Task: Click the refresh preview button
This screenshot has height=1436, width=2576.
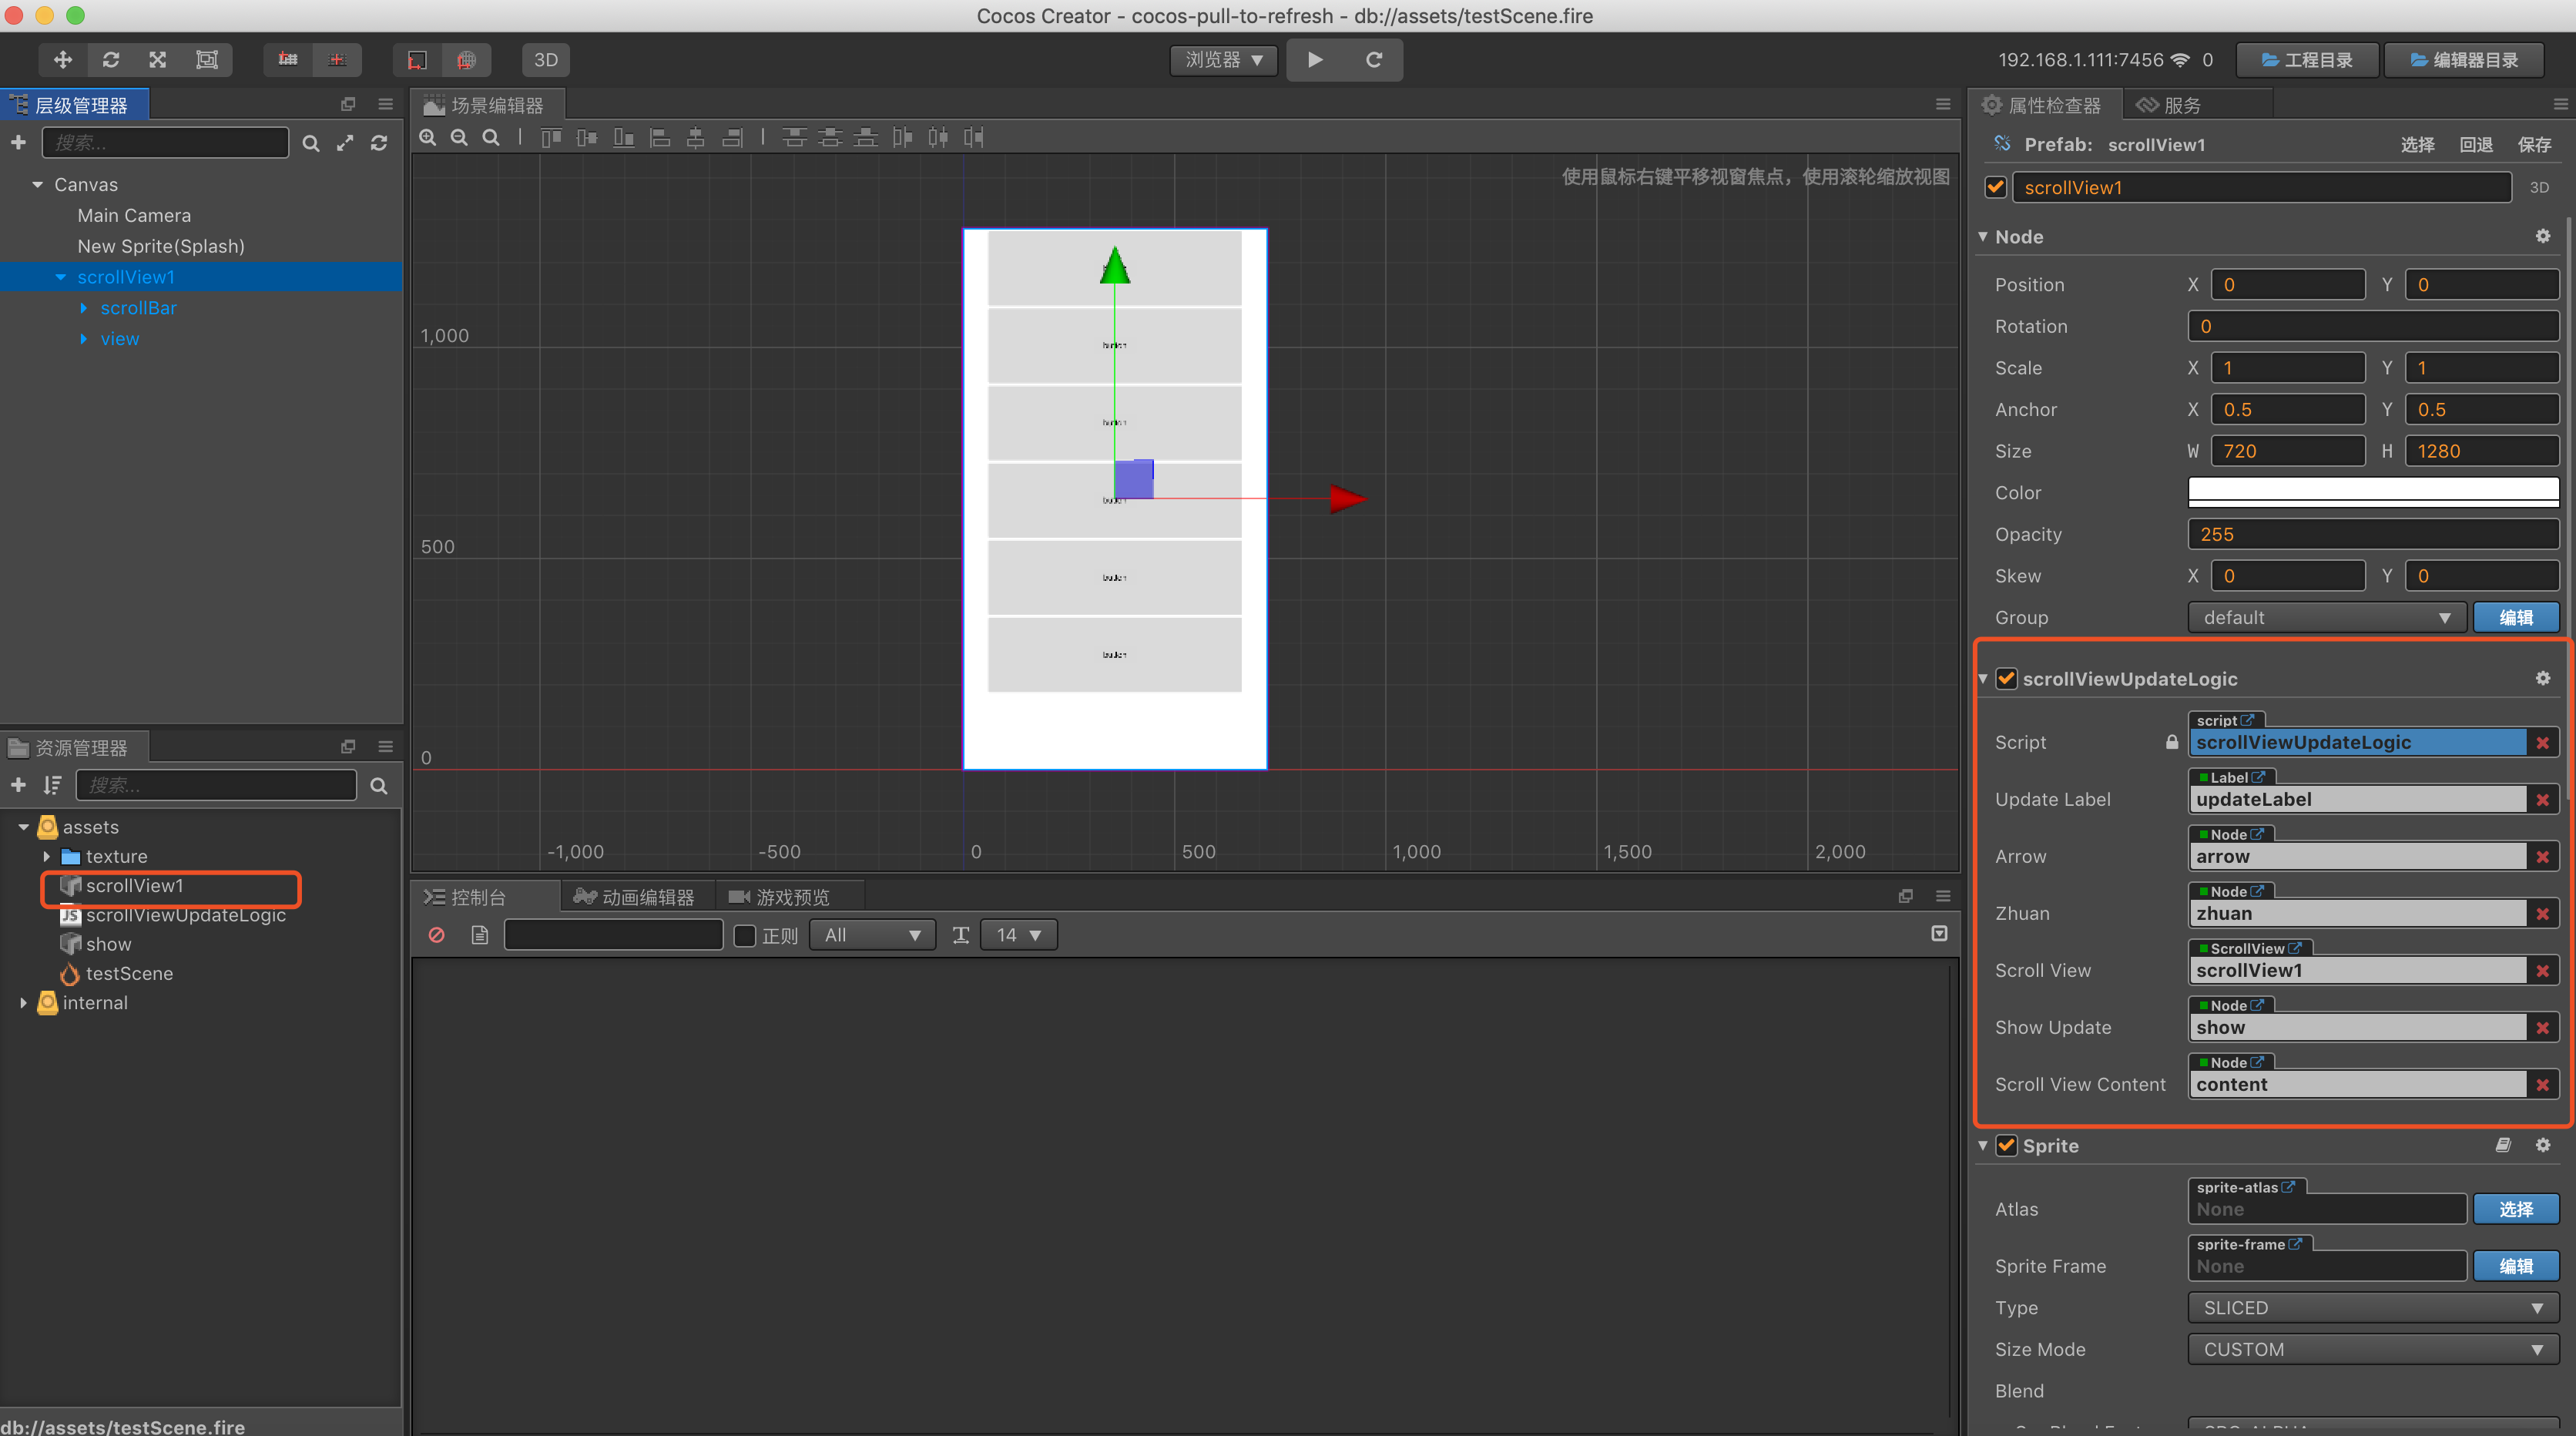Action: pyautogui.click(x=1374, y=60)
